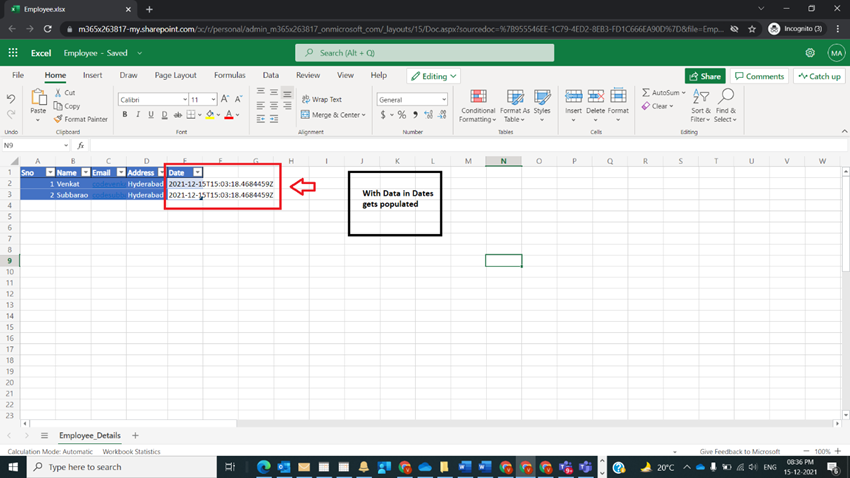
Task: Toggle Italic formatting
Action: pos(138,114)
